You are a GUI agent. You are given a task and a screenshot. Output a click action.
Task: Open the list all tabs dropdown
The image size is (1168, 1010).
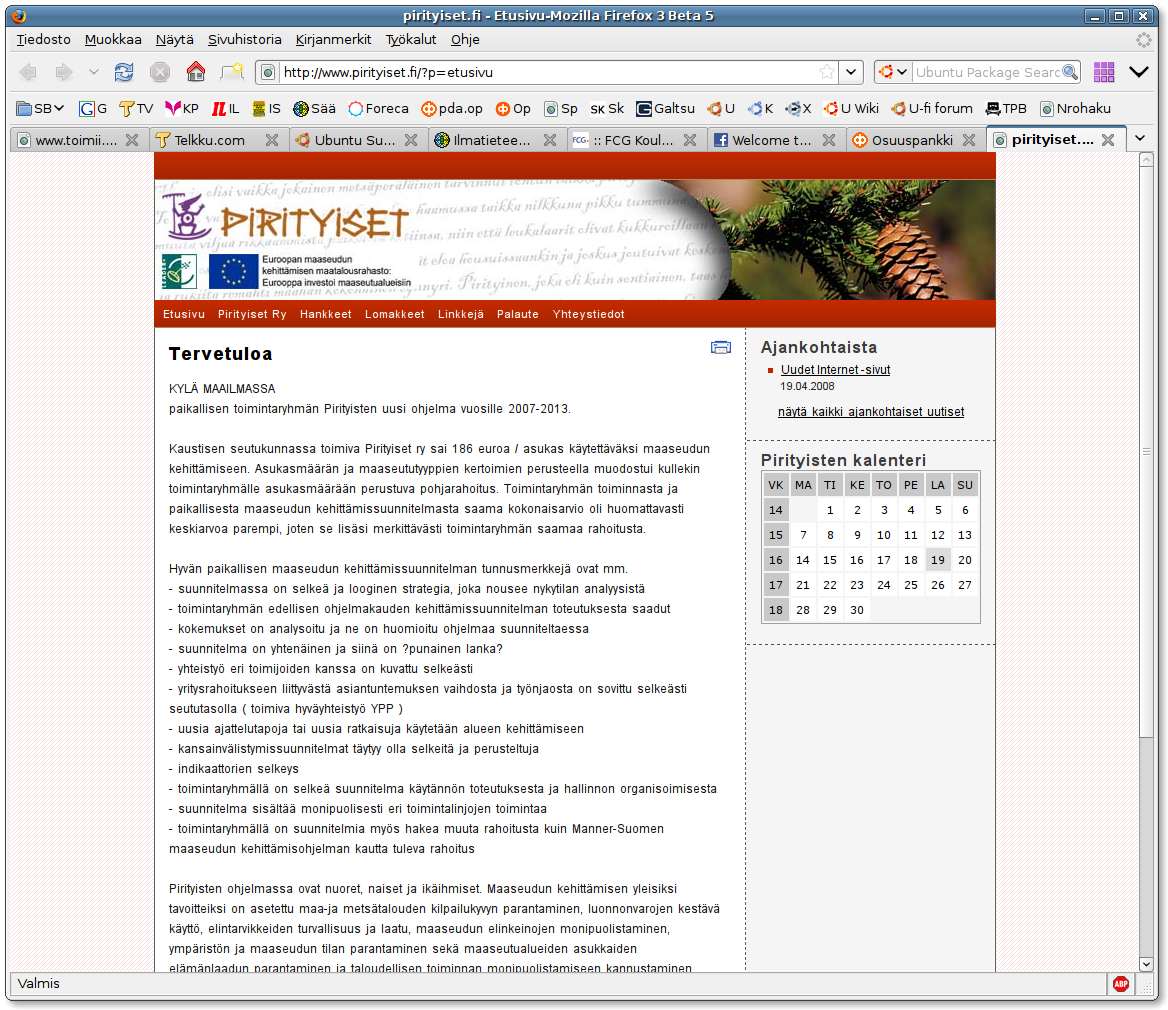point(1140,138)
